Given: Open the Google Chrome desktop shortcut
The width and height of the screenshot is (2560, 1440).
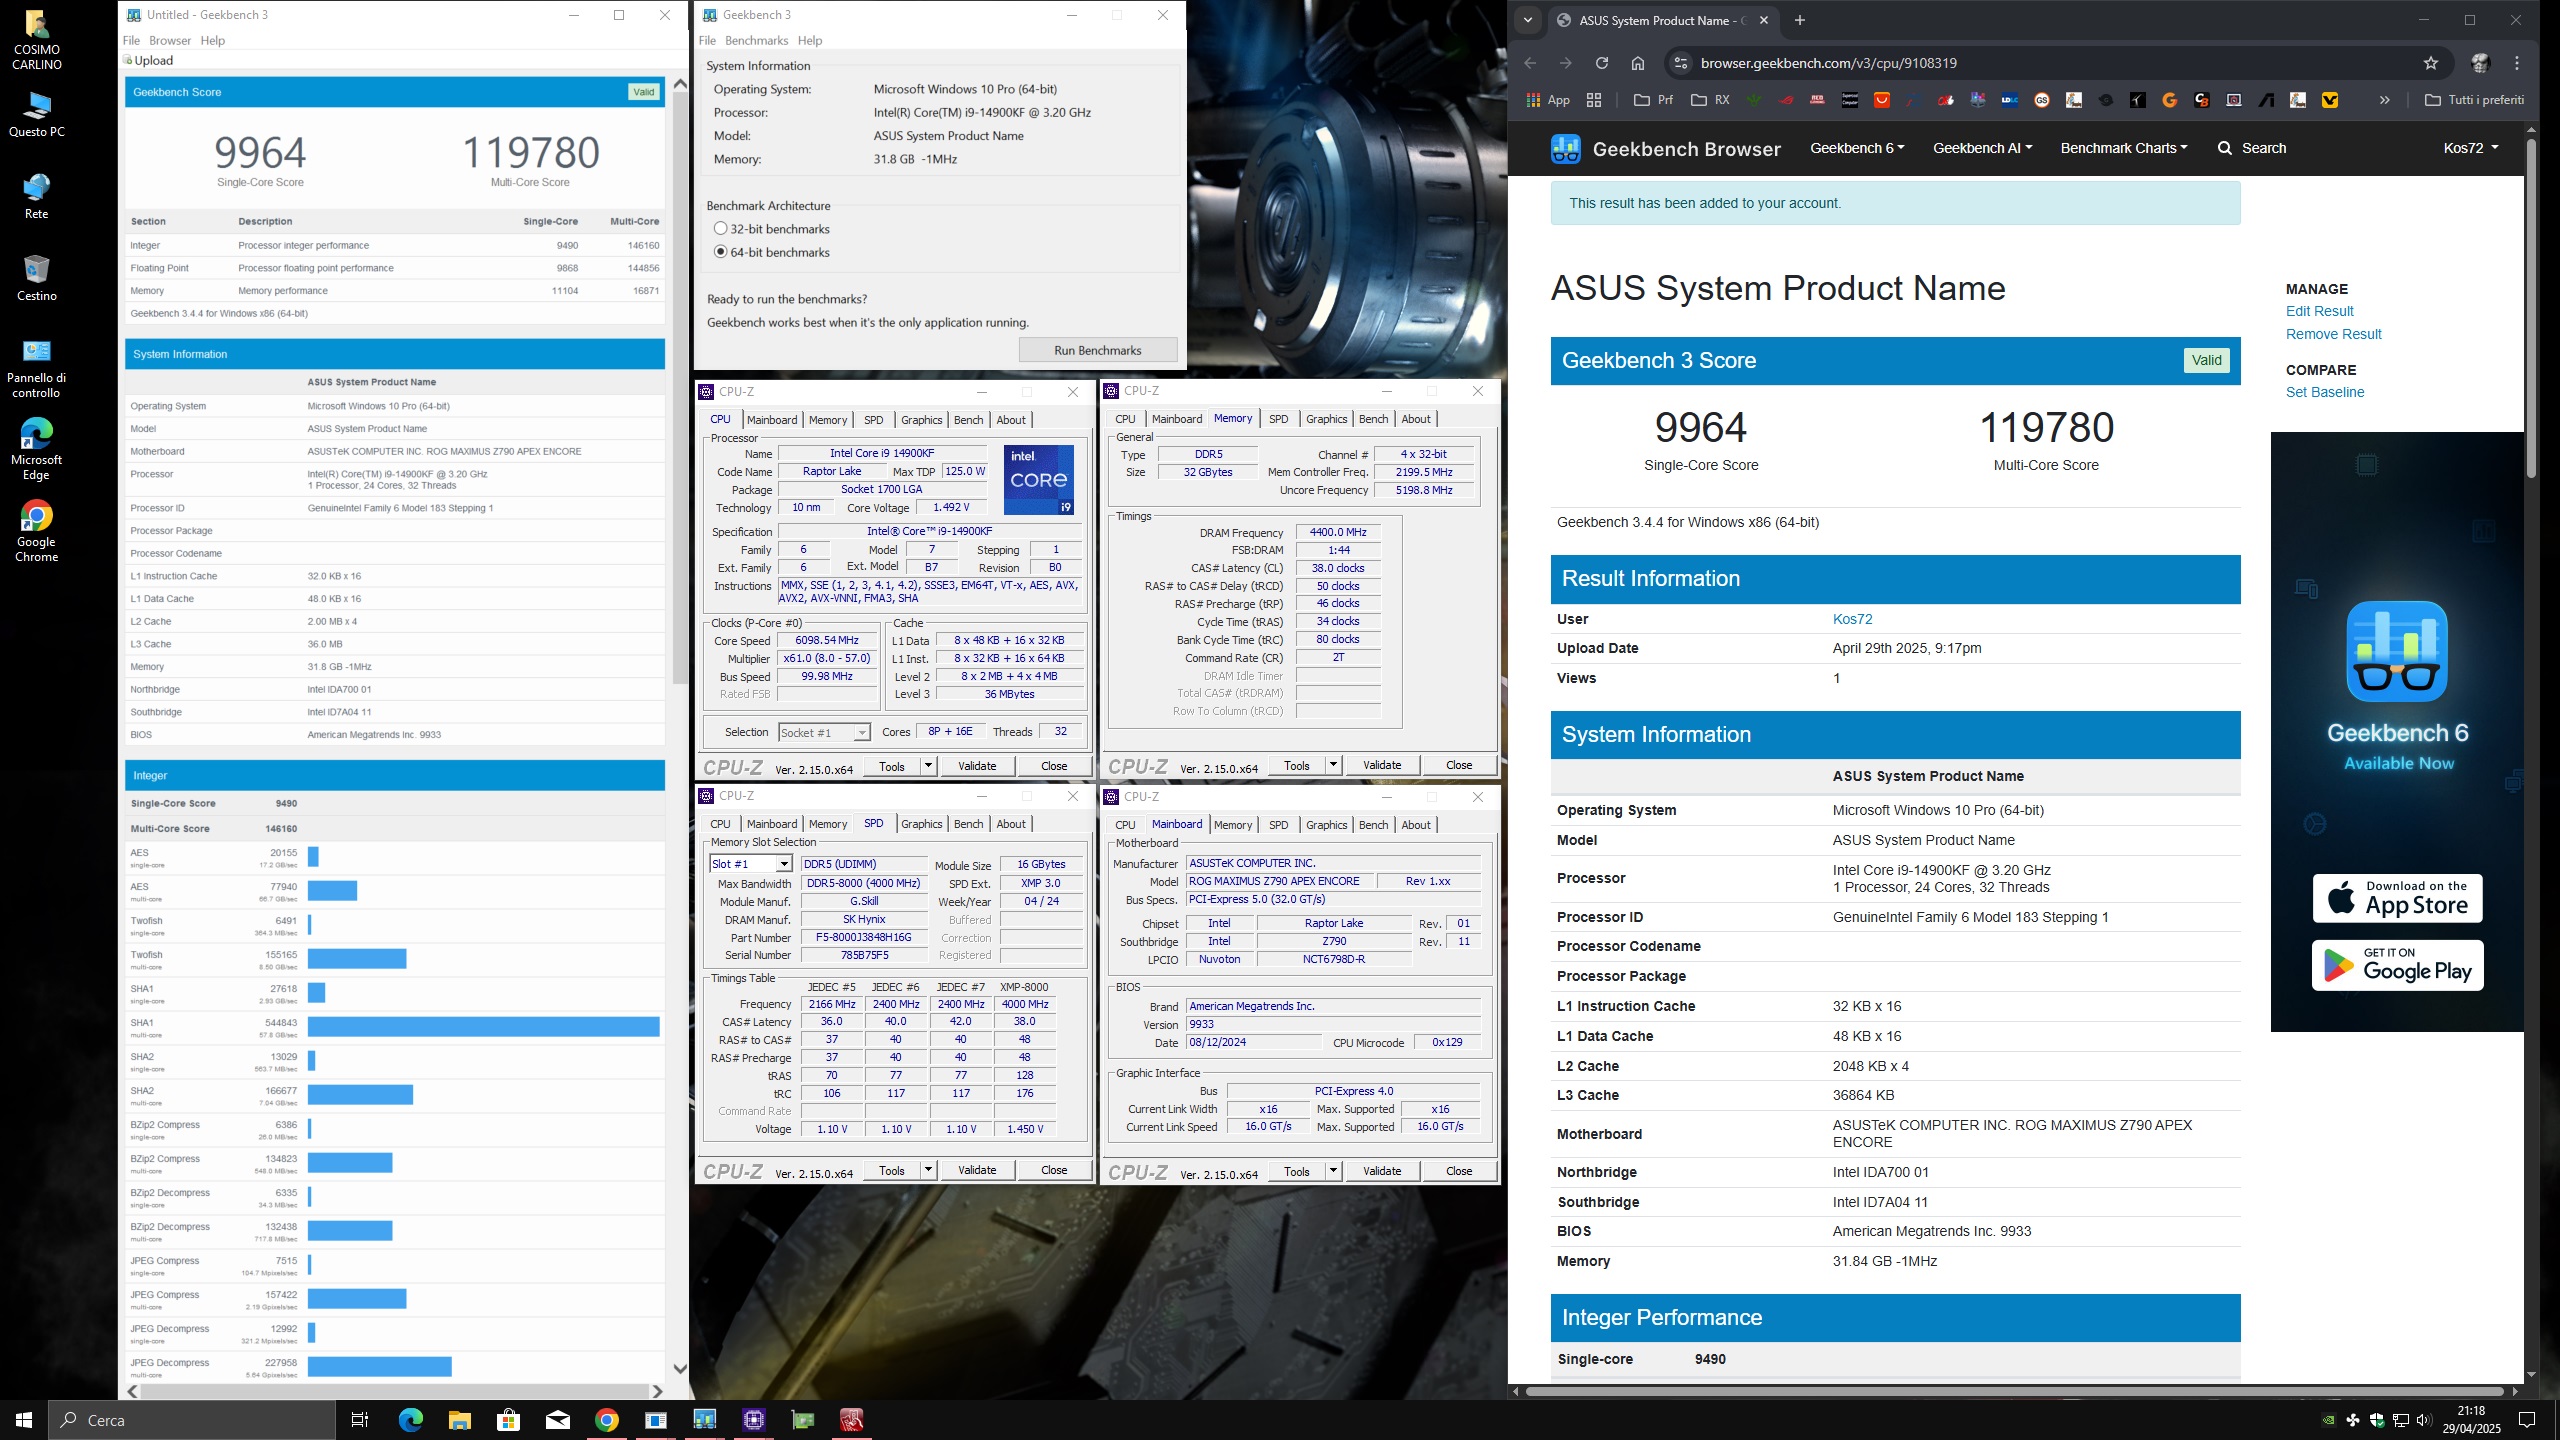Looking at the screenshot, I should pyautogui.click(x=37, y=531).
